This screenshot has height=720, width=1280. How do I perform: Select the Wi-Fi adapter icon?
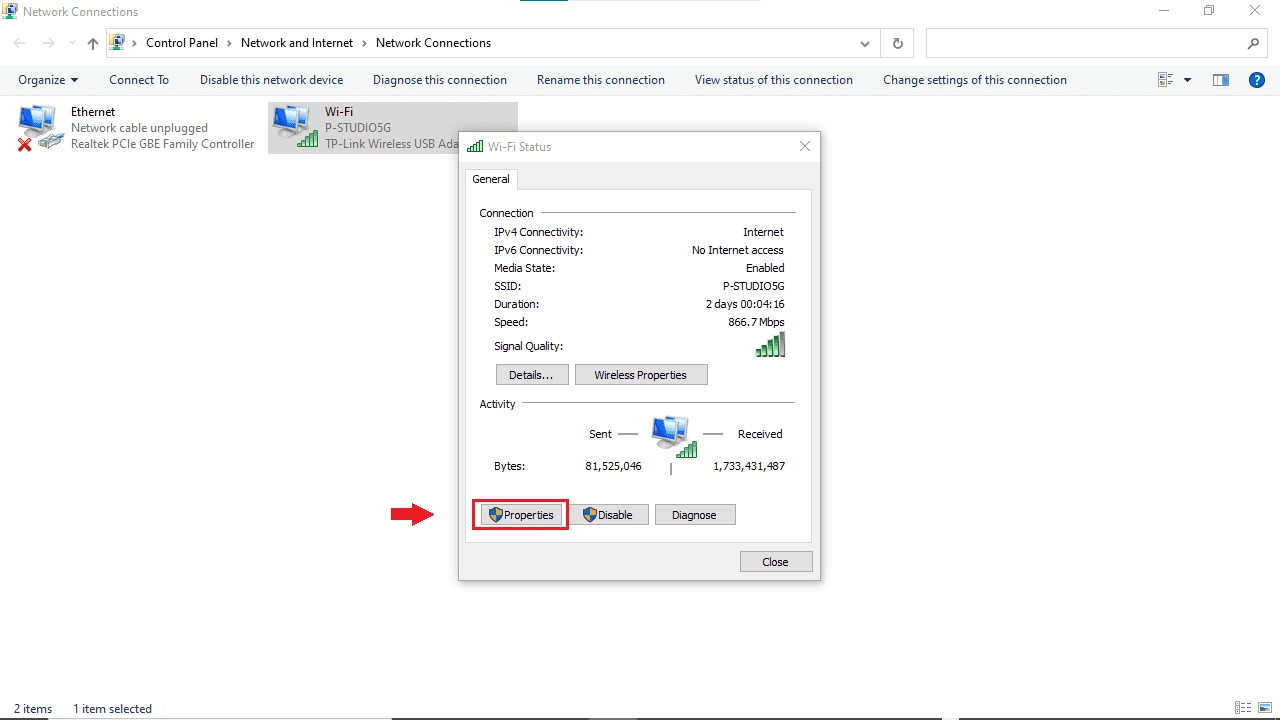point(294,127)
